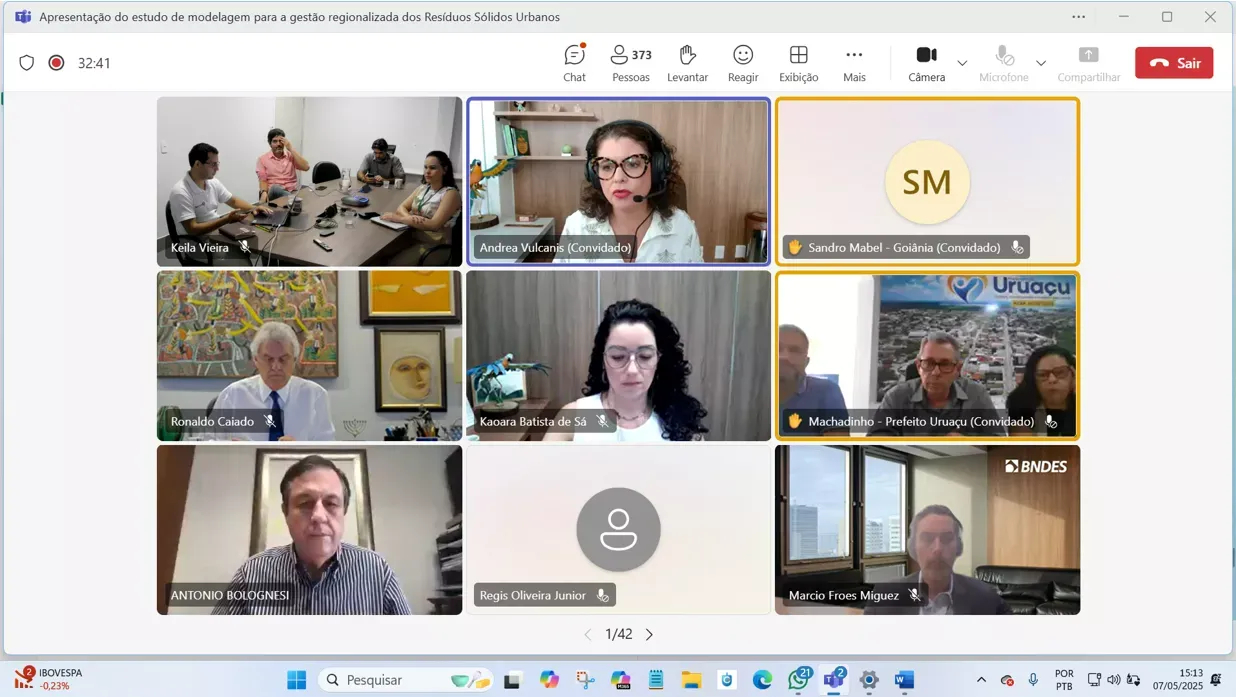Expand the microphone options dropdown arrow

[x=1041, y=63]
